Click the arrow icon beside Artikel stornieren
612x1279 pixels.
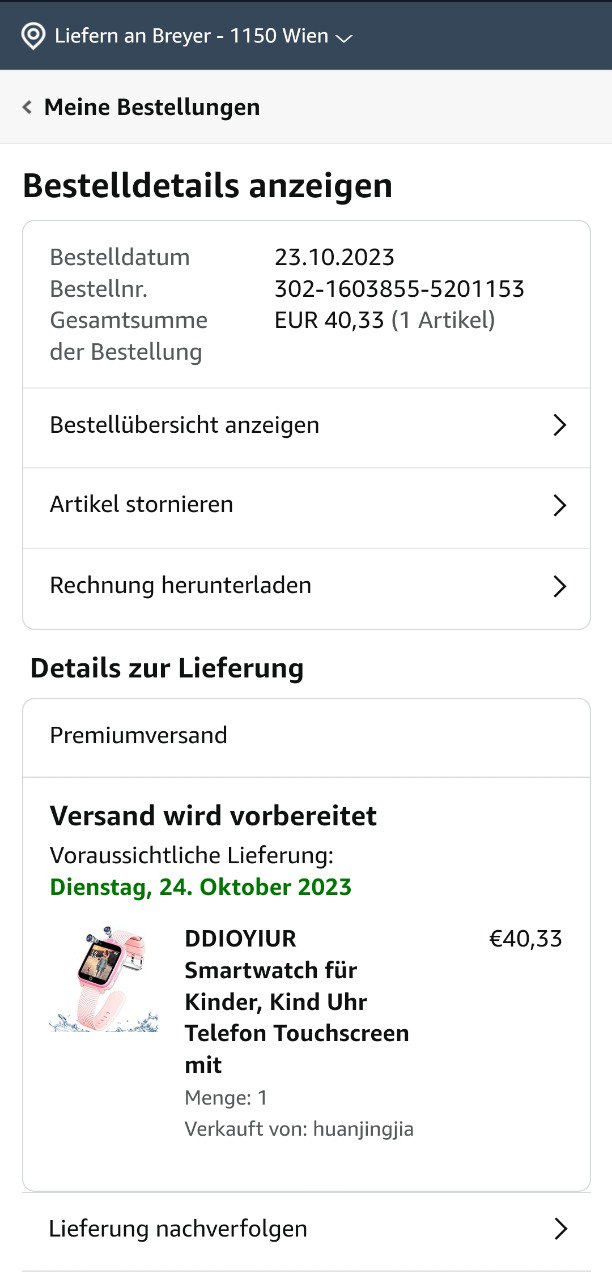click(560, 506)
